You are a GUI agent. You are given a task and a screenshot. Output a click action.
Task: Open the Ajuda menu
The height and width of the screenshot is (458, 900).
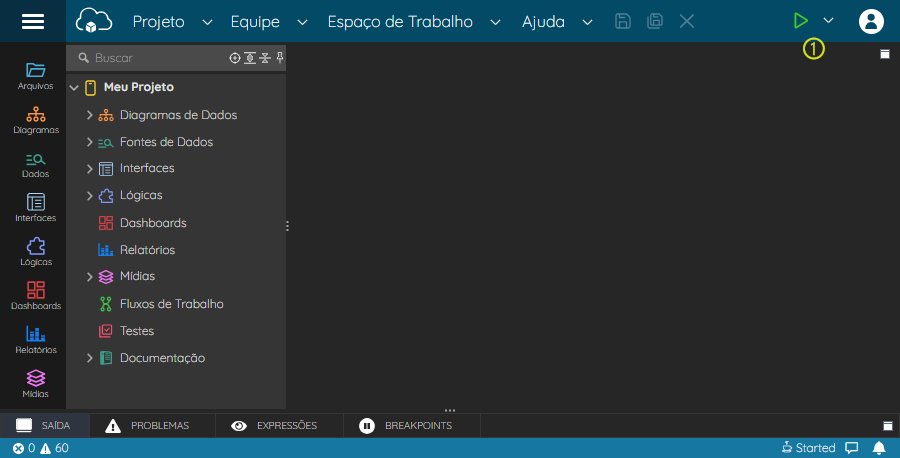pos(543,22)
